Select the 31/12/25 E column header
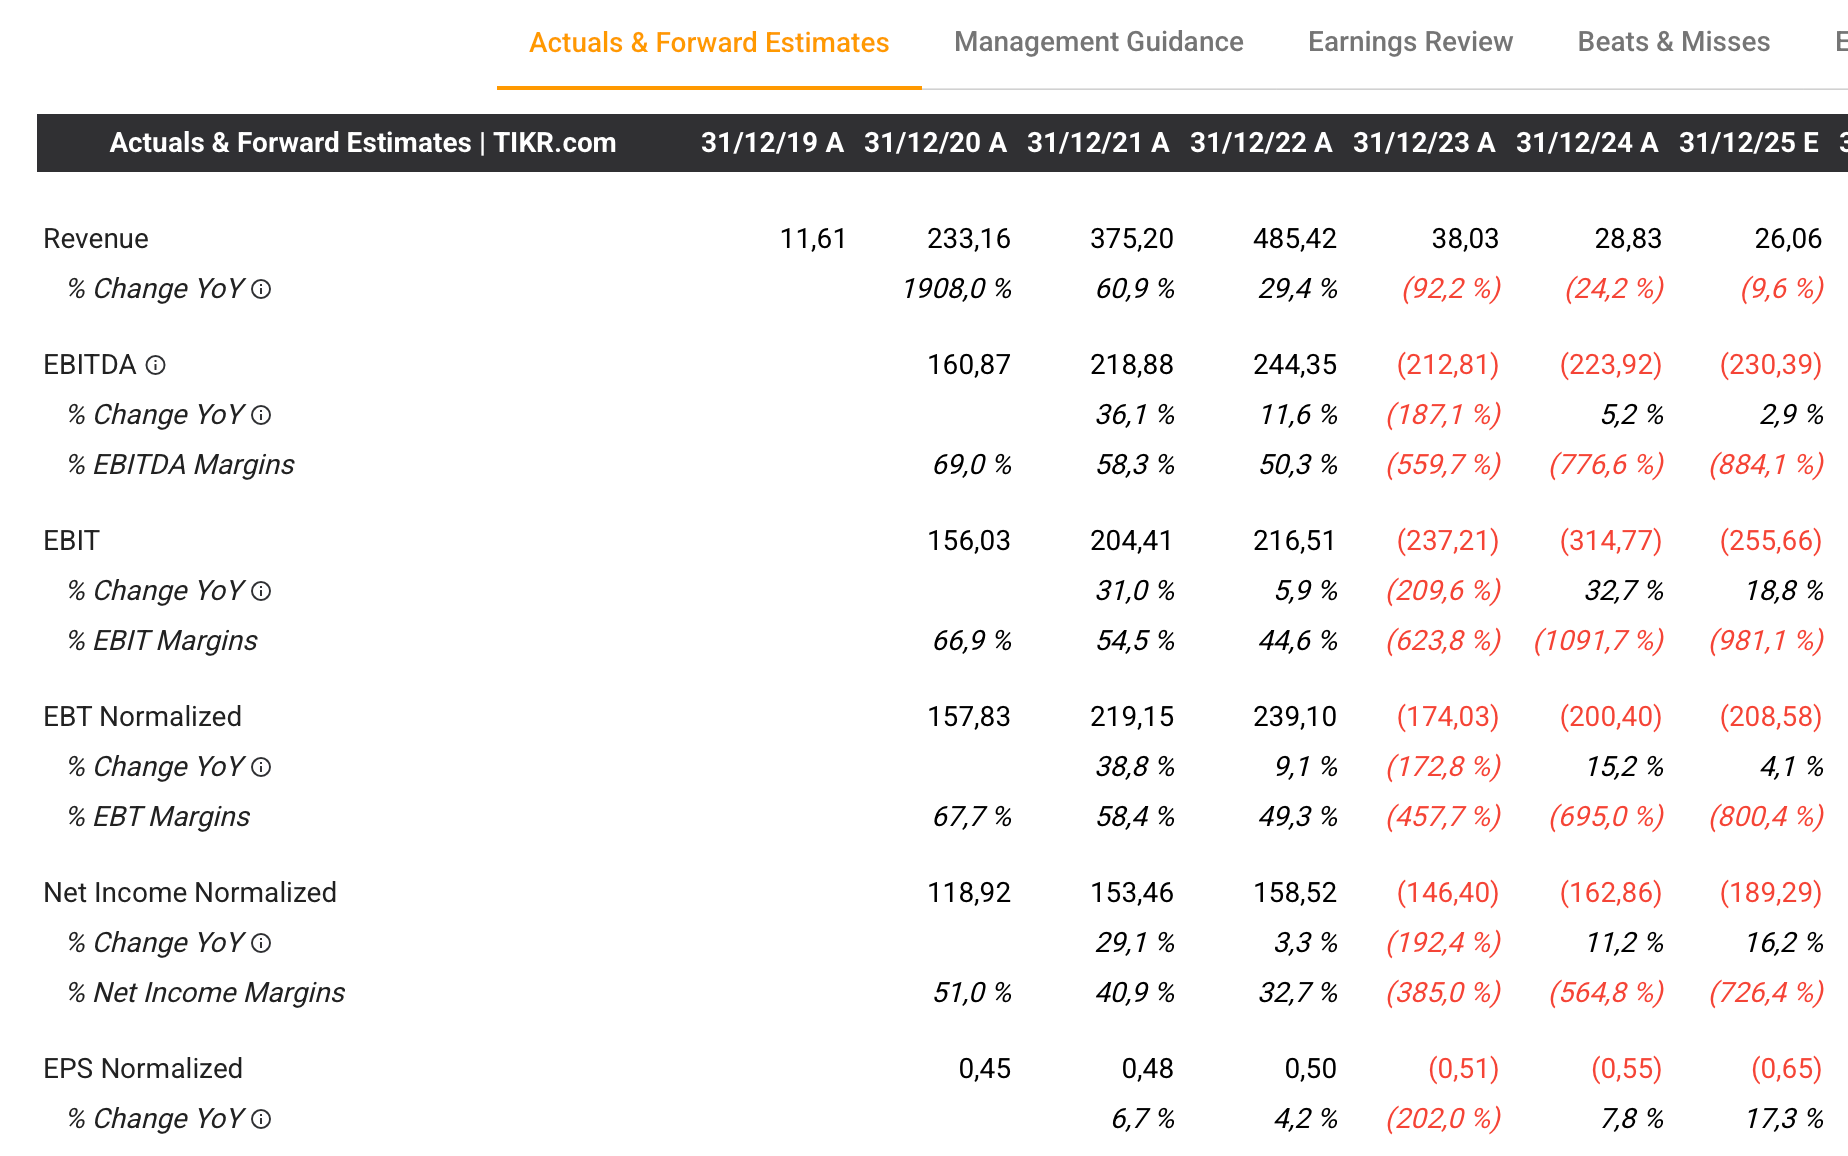 point(1749,143)
